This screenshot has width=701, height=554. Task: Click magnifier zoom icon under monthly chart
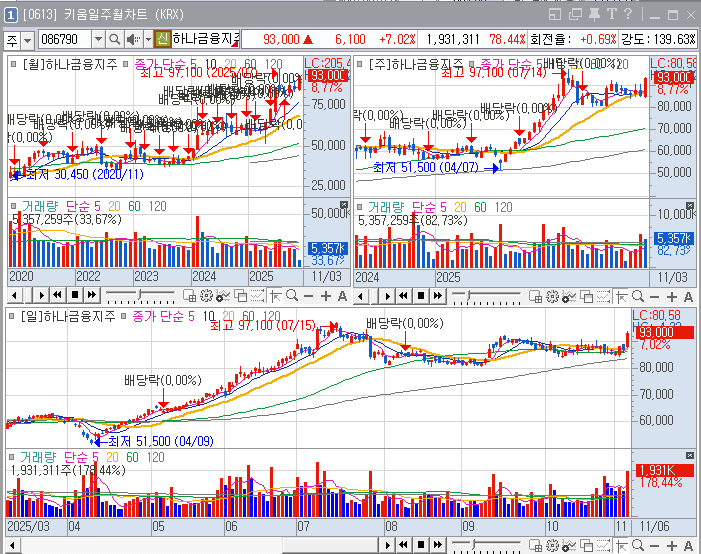(x=292, y=296)
